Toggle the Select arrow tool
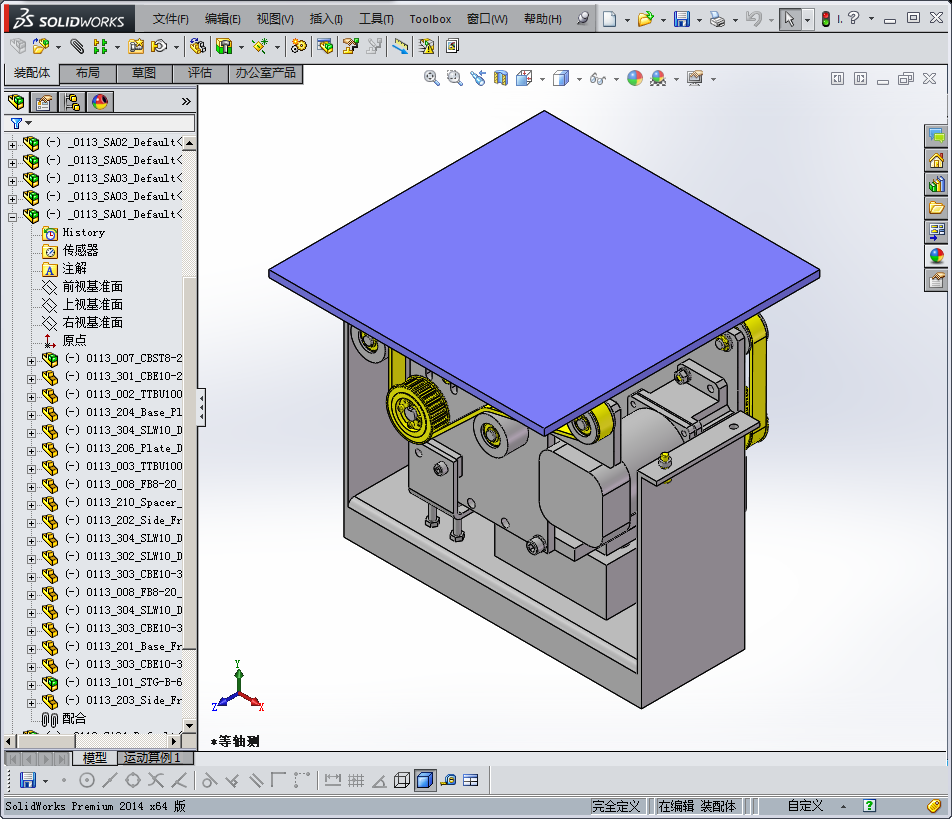Screen dimensions: 952x819 point(789,19)
